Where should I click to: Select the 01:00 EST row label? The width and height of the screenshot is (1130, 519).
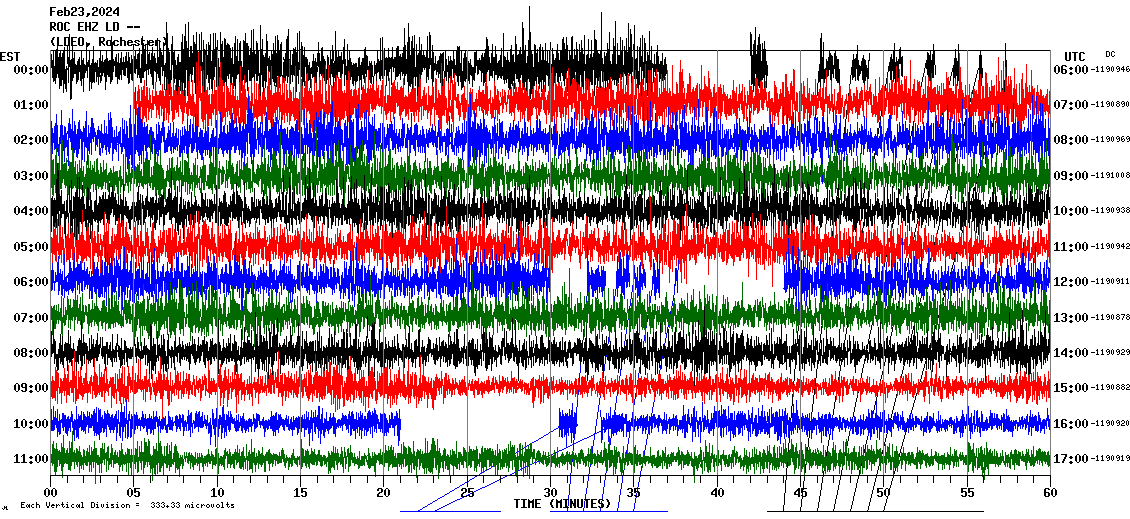pyautogui.click(x=30, y=105)
